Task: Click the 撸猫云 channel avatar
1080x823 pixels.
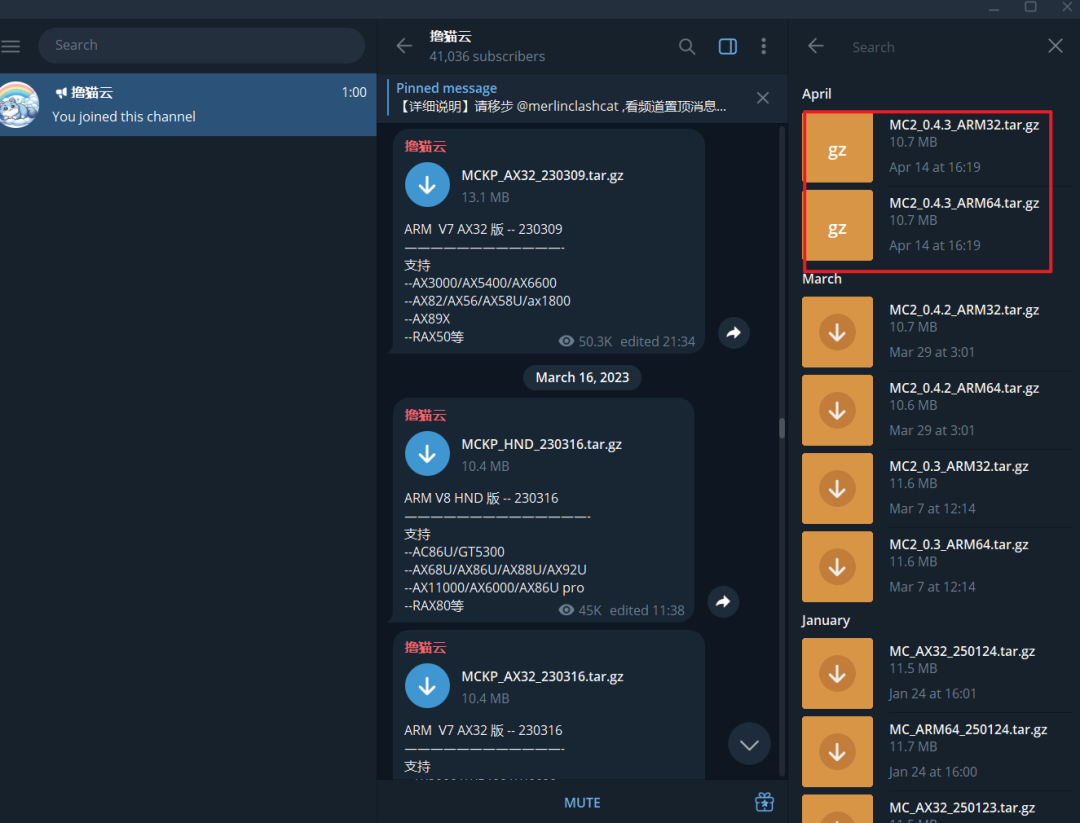Action: pos(19,105)
